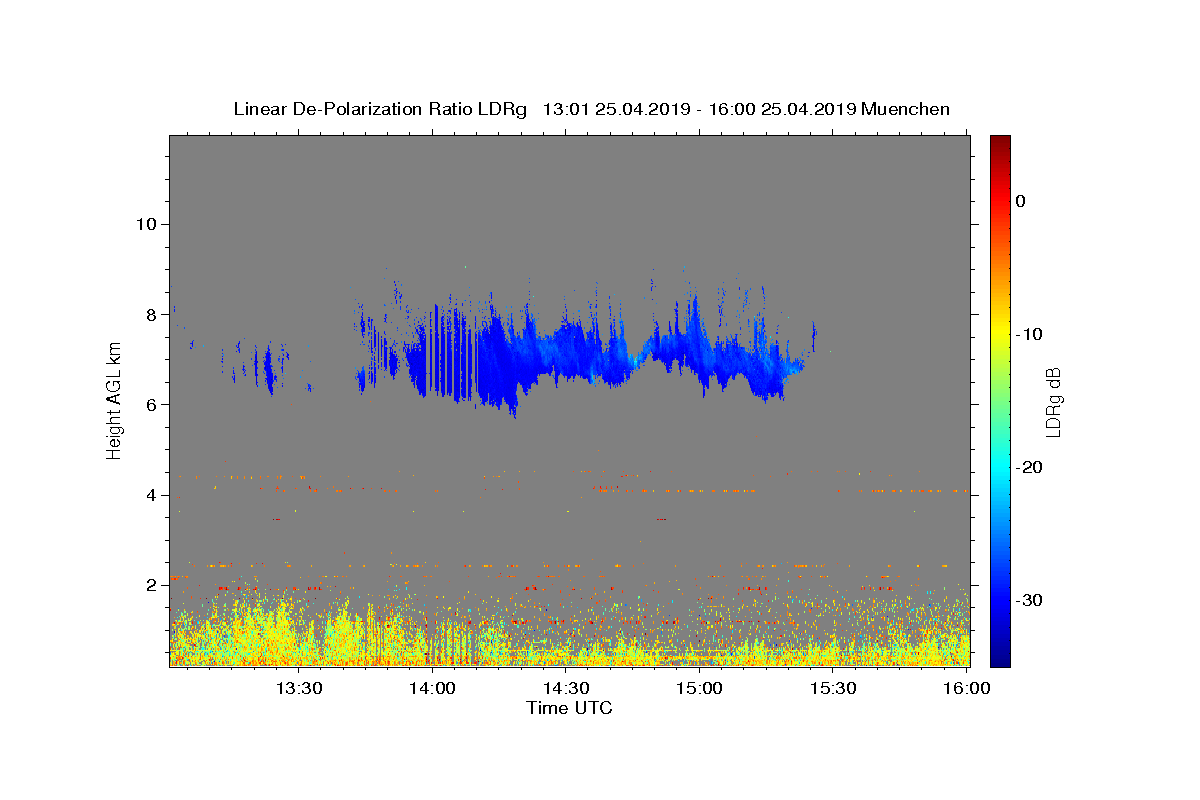This screenshot has width=1200, height=800.
Task: Click the 14:00 time tick label
Action: [x=433, y=689]
